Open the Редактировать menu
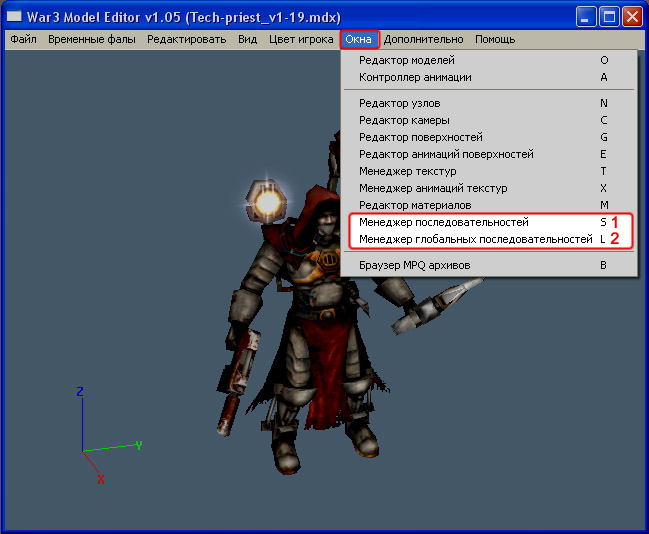This screenshot has height=534, width=649. point(187,39)
